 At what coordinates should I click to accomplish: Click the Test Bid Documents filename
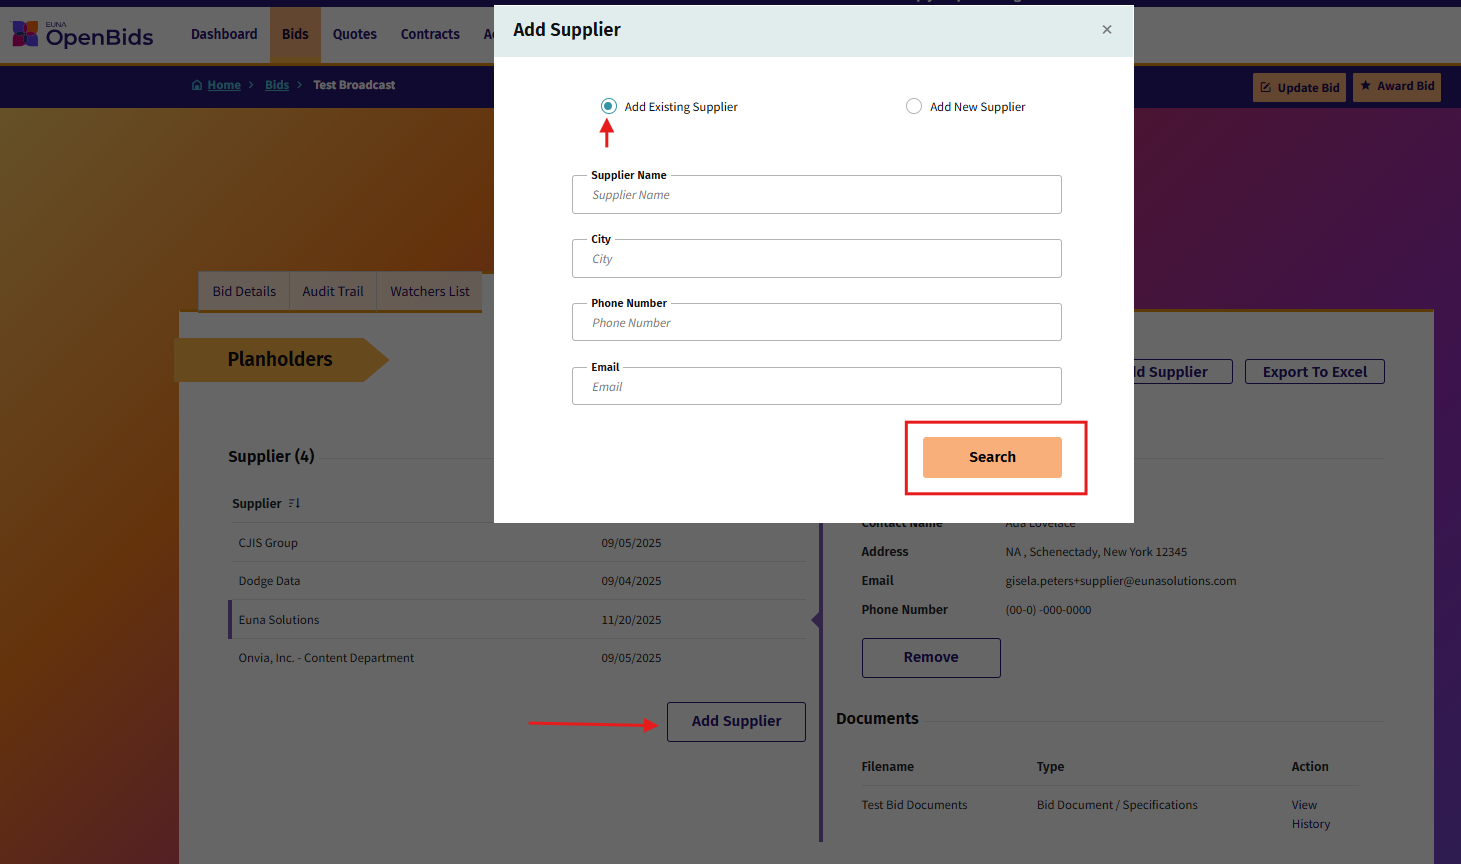coord(914,805)
